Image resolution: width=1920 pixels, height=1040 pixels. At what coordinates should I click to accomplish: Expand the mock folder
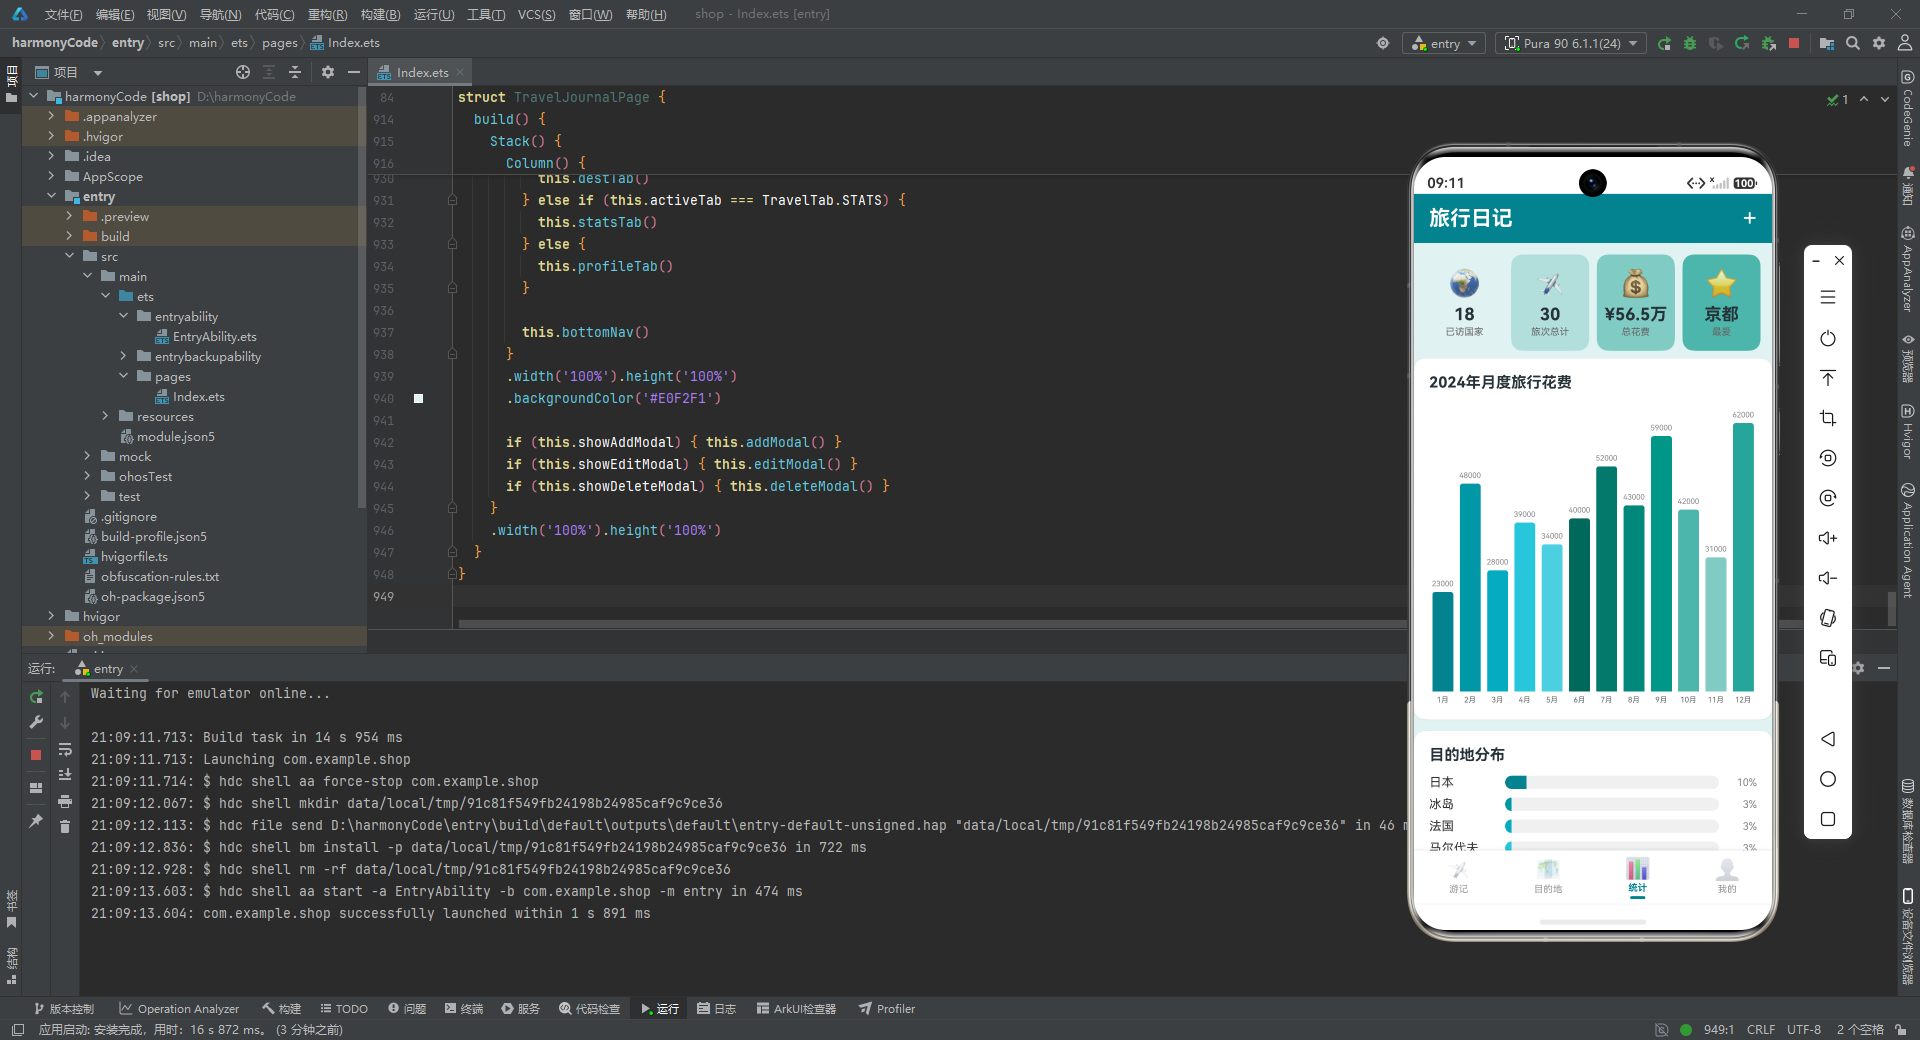(87, 456)
